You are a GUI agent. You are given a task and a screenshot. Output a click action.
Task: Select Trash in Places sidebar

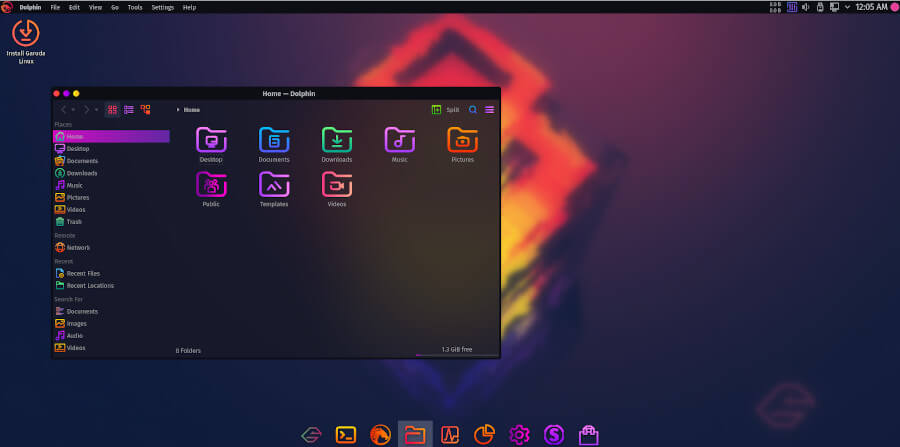(x=75, y=221)
